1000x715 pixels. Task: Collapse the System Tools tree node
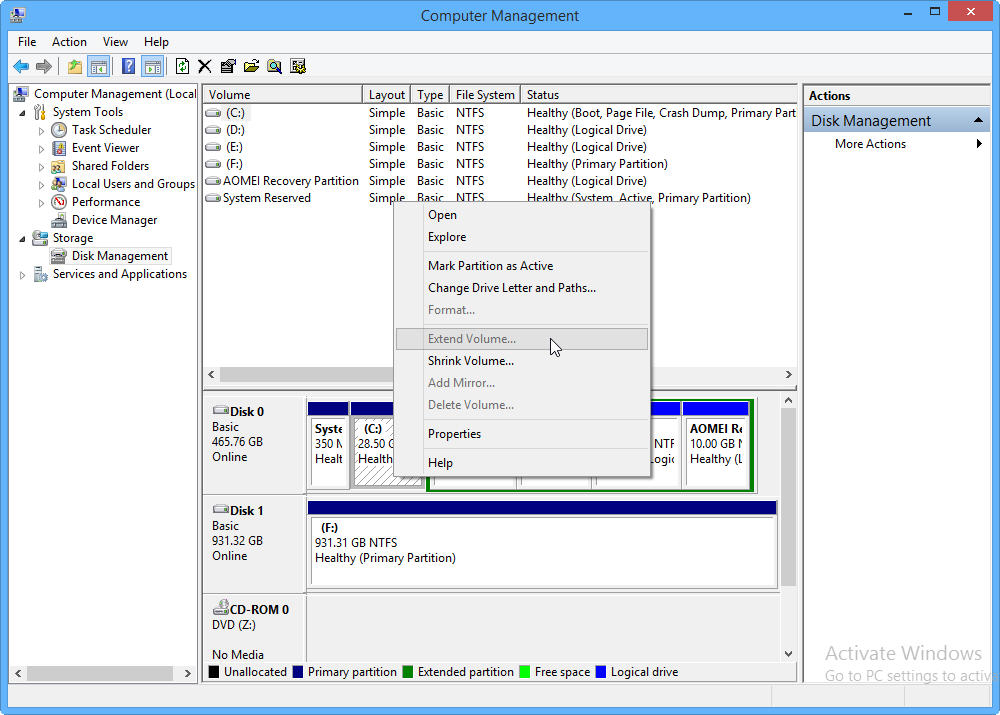(22, 113)
